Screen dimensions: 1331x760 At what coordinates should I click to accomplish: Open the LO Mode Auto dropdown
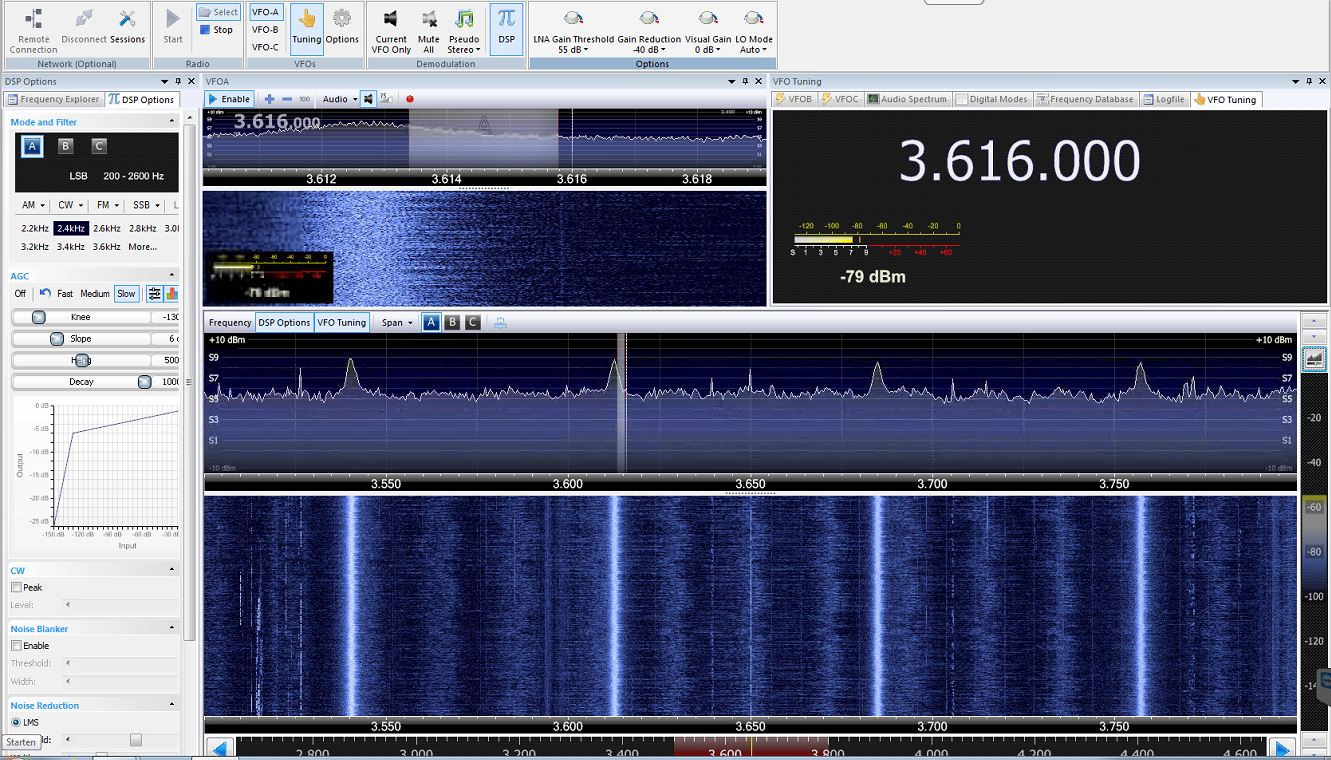(x=754, y=31)
